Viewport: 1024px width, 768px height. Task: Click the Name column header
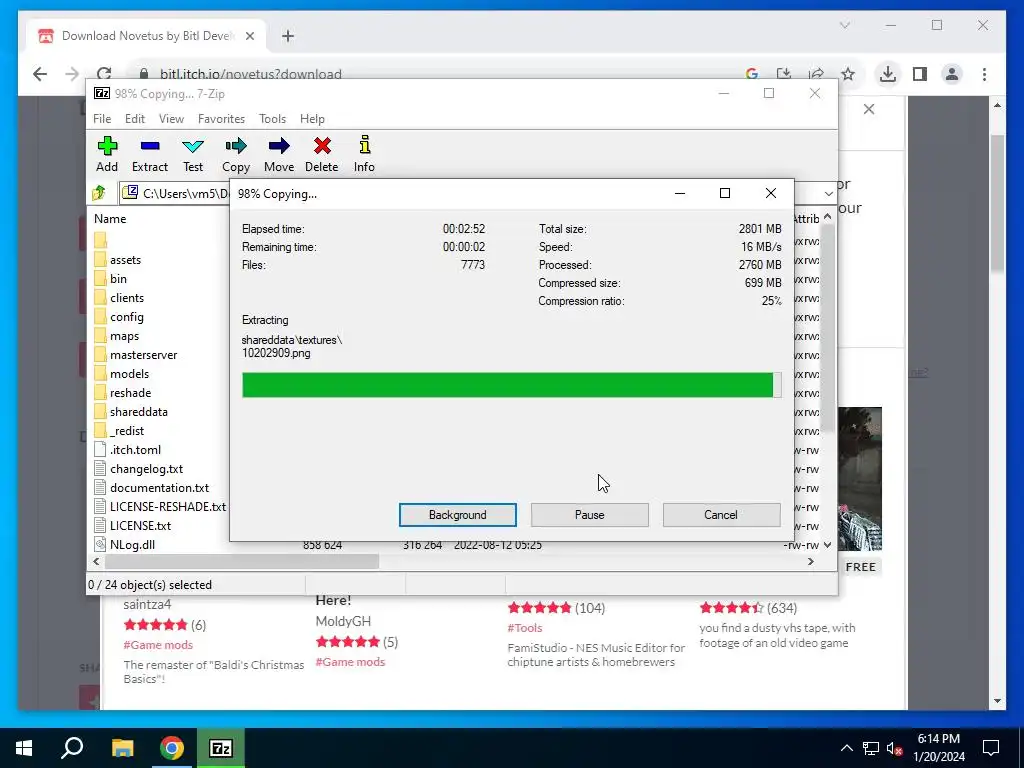(x=110, y=219)
